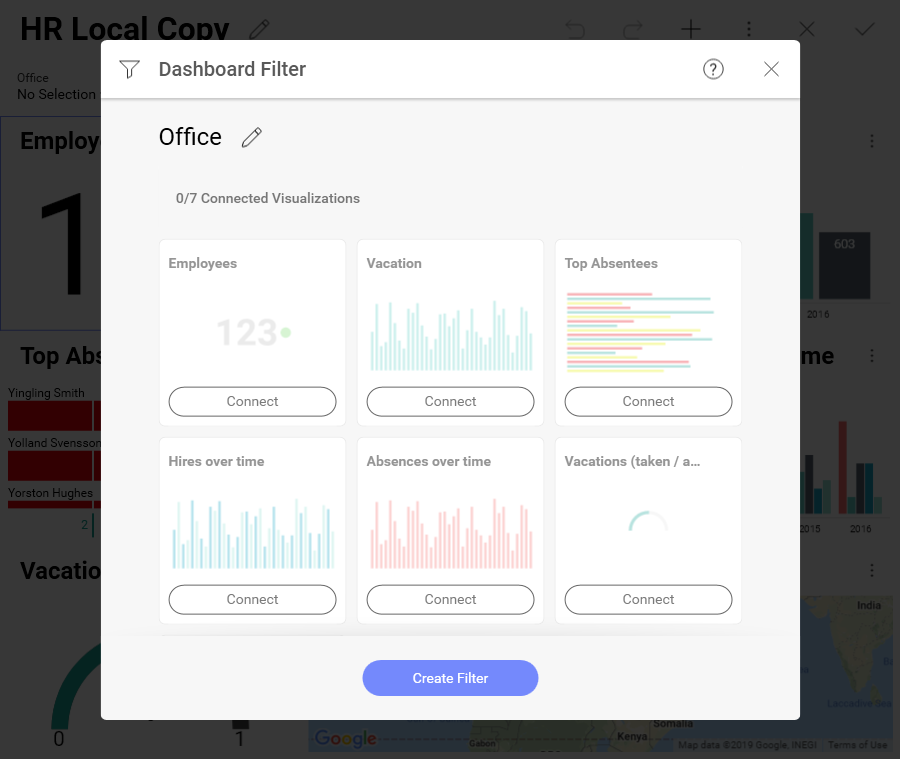Connect the Employees visualization
900x759 pixels.
(252, 401)
